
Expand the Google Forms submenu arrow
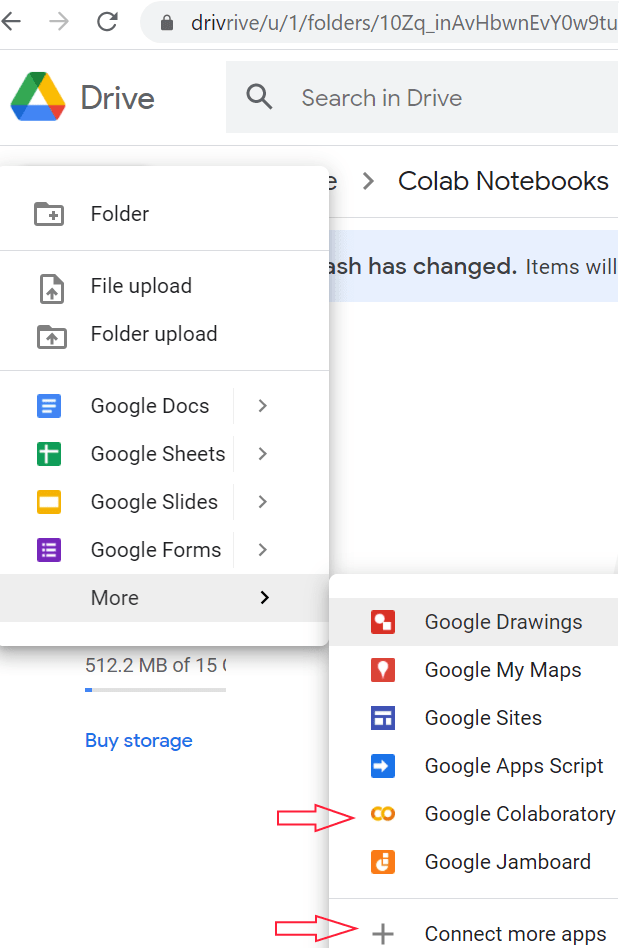pyautogui.click(x=262, y=550)
